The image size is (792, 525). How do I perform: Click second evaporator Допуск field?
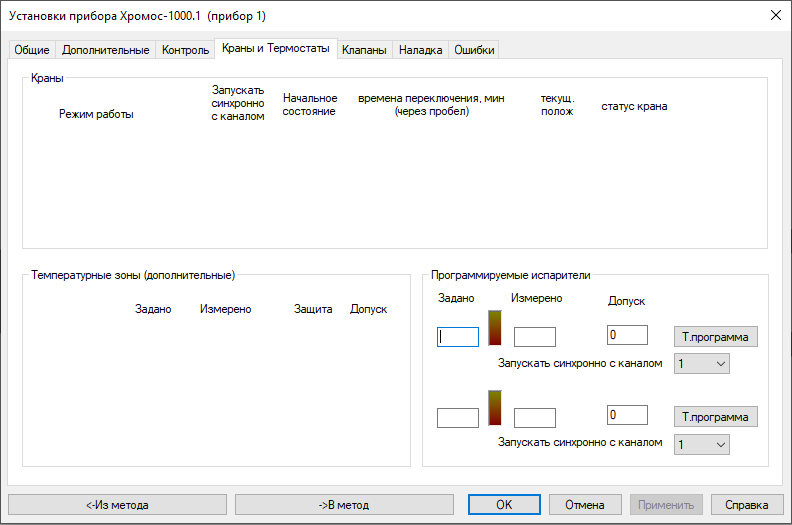point(627,415)
